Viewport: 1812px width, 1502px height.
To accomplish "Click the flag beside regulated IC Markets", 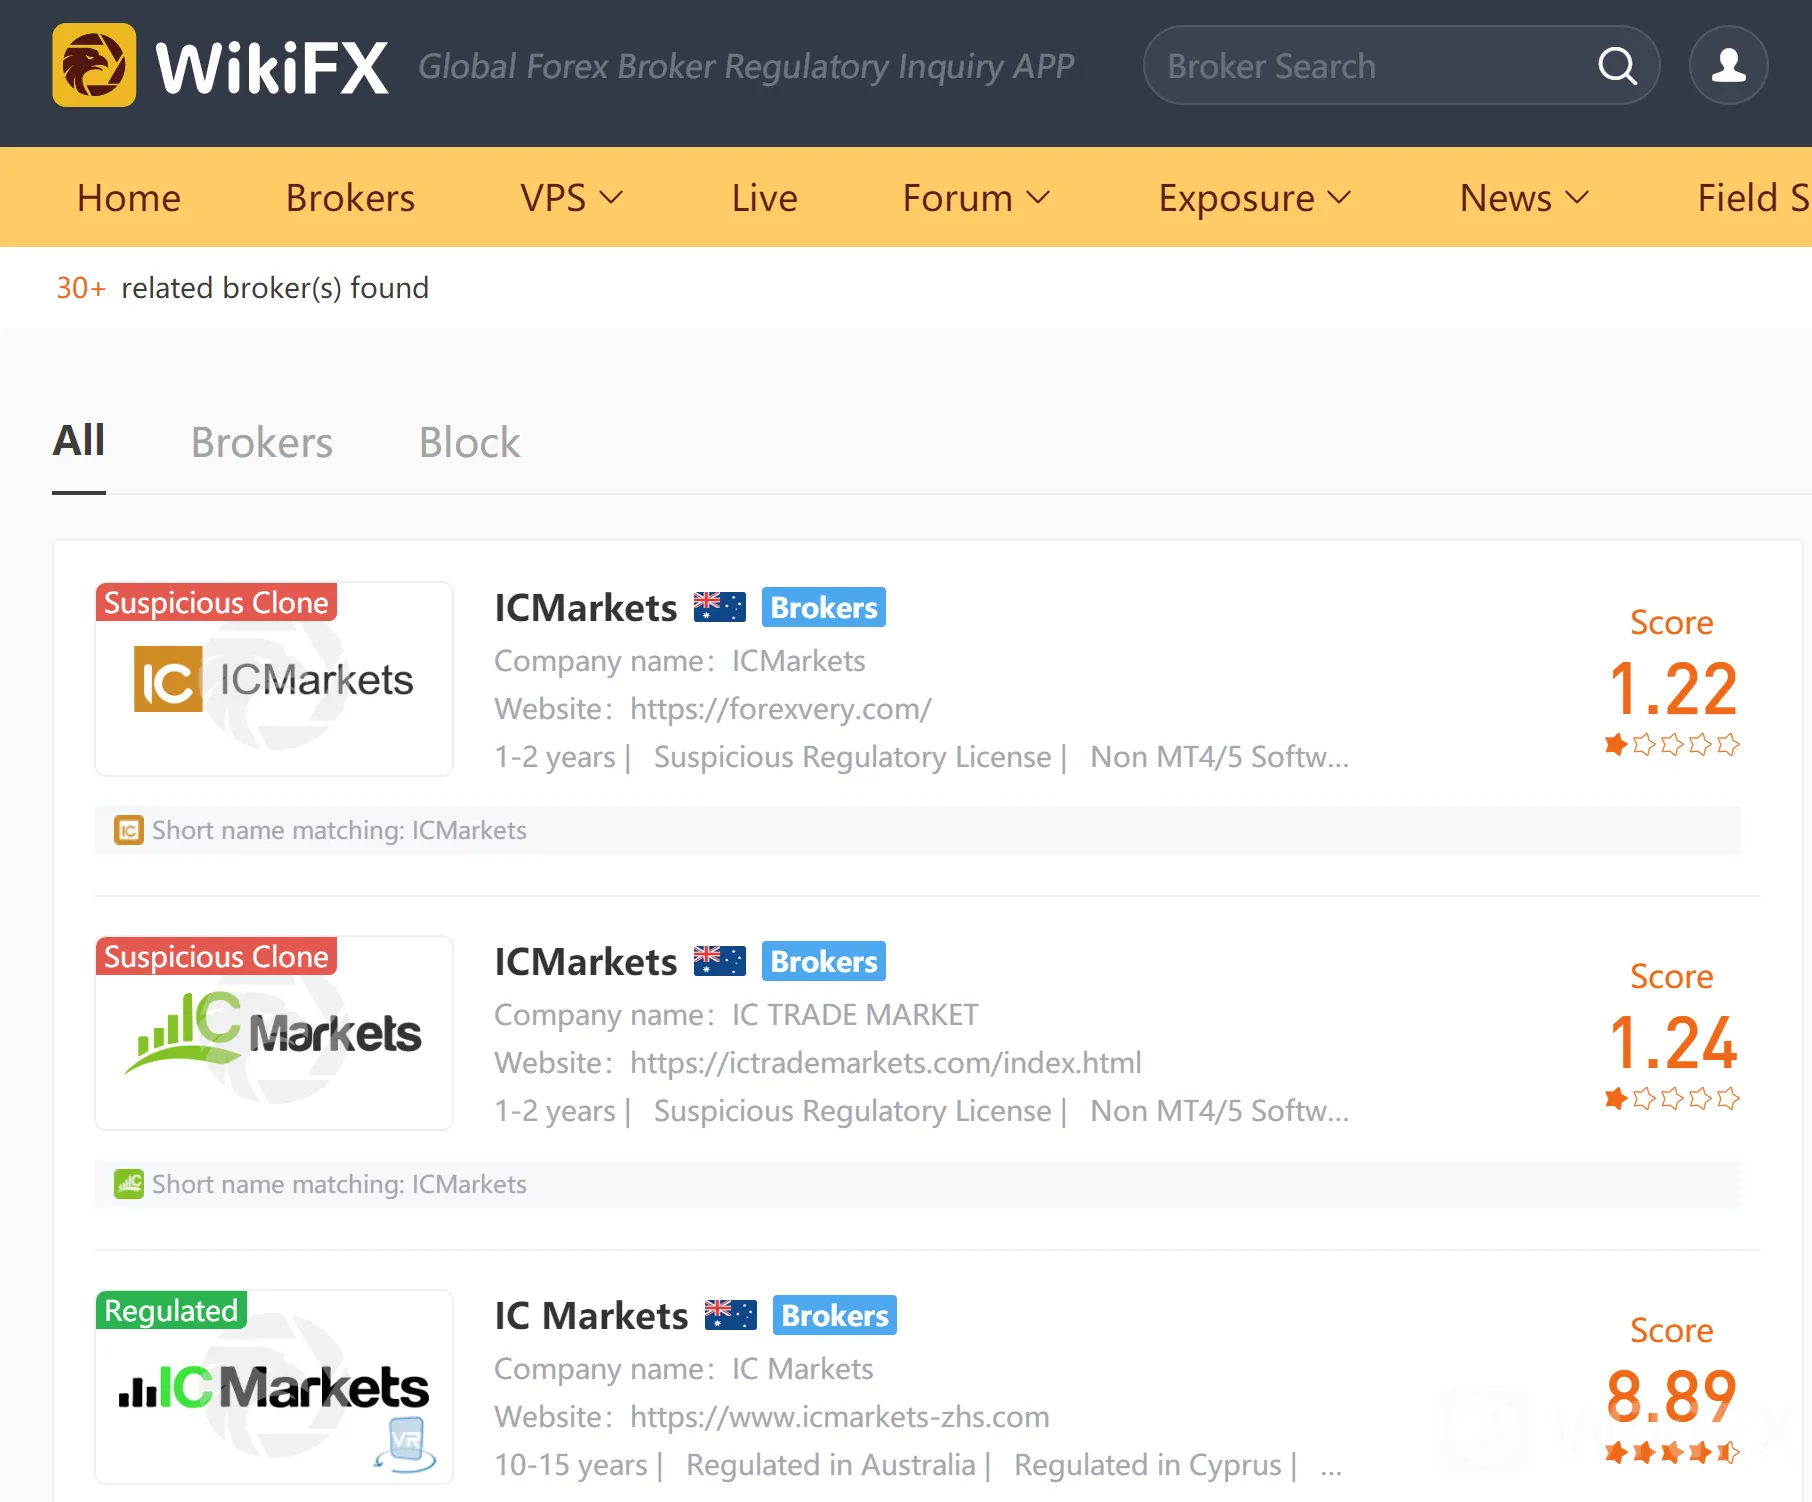I will pyautogui.click(x=731, y=1315).
